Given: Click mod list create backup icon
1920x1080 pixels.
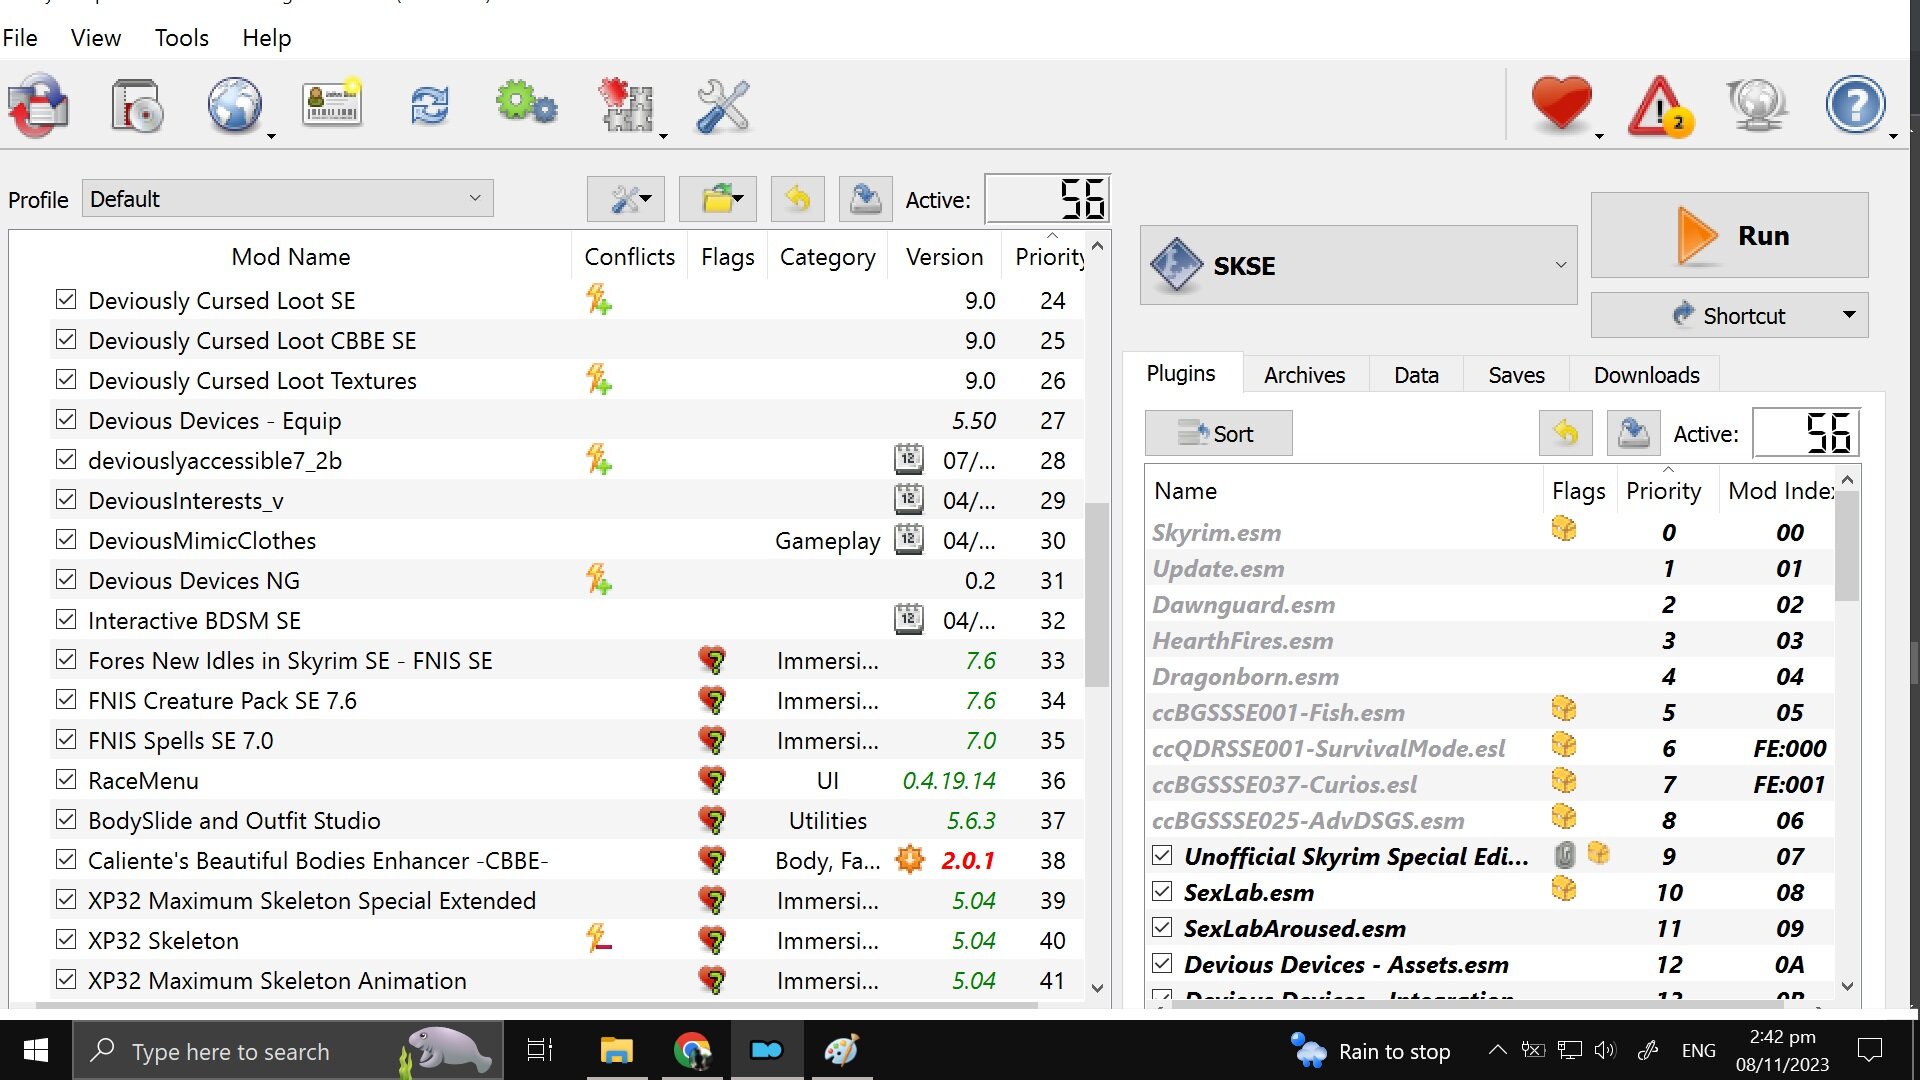Looking at the screenshot, I should (865, 199).
